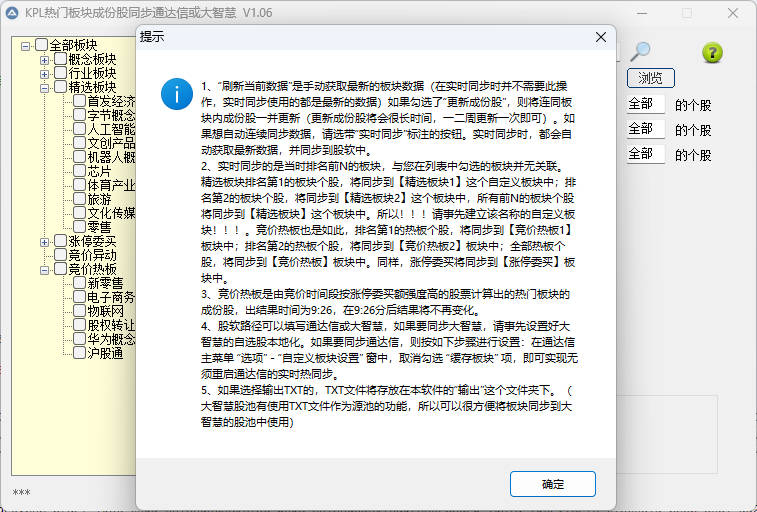Select the 零售 tree item label

click(99, 227)
